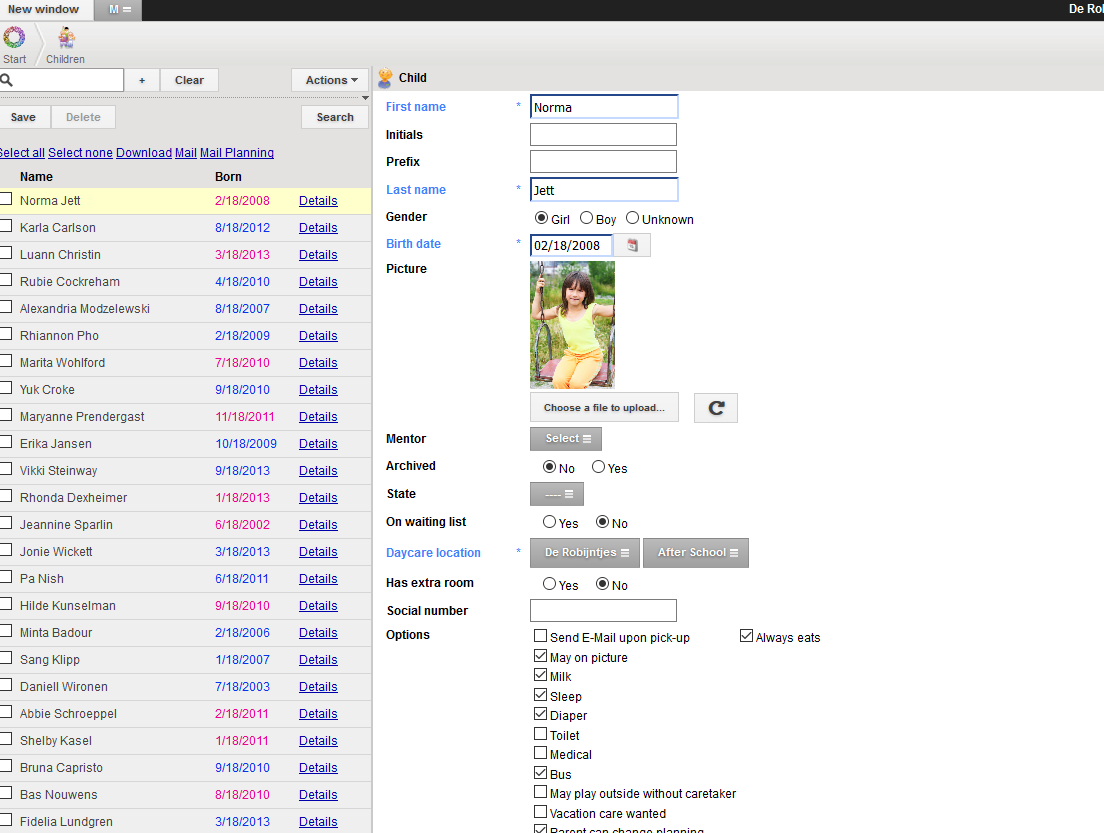
Task: Click Choose a file to upload
Action: pyautogui.click(x=604, y=408)
